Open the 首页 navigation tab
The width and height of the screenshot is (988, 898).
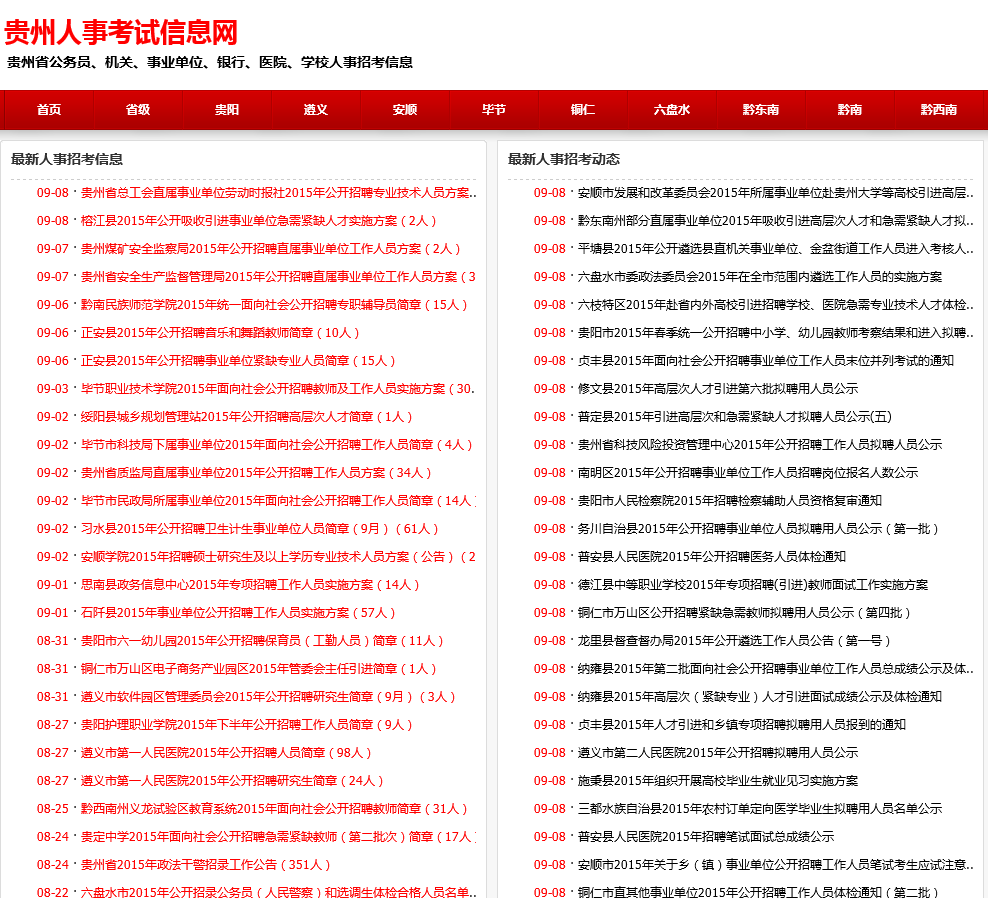coord(49,110)
